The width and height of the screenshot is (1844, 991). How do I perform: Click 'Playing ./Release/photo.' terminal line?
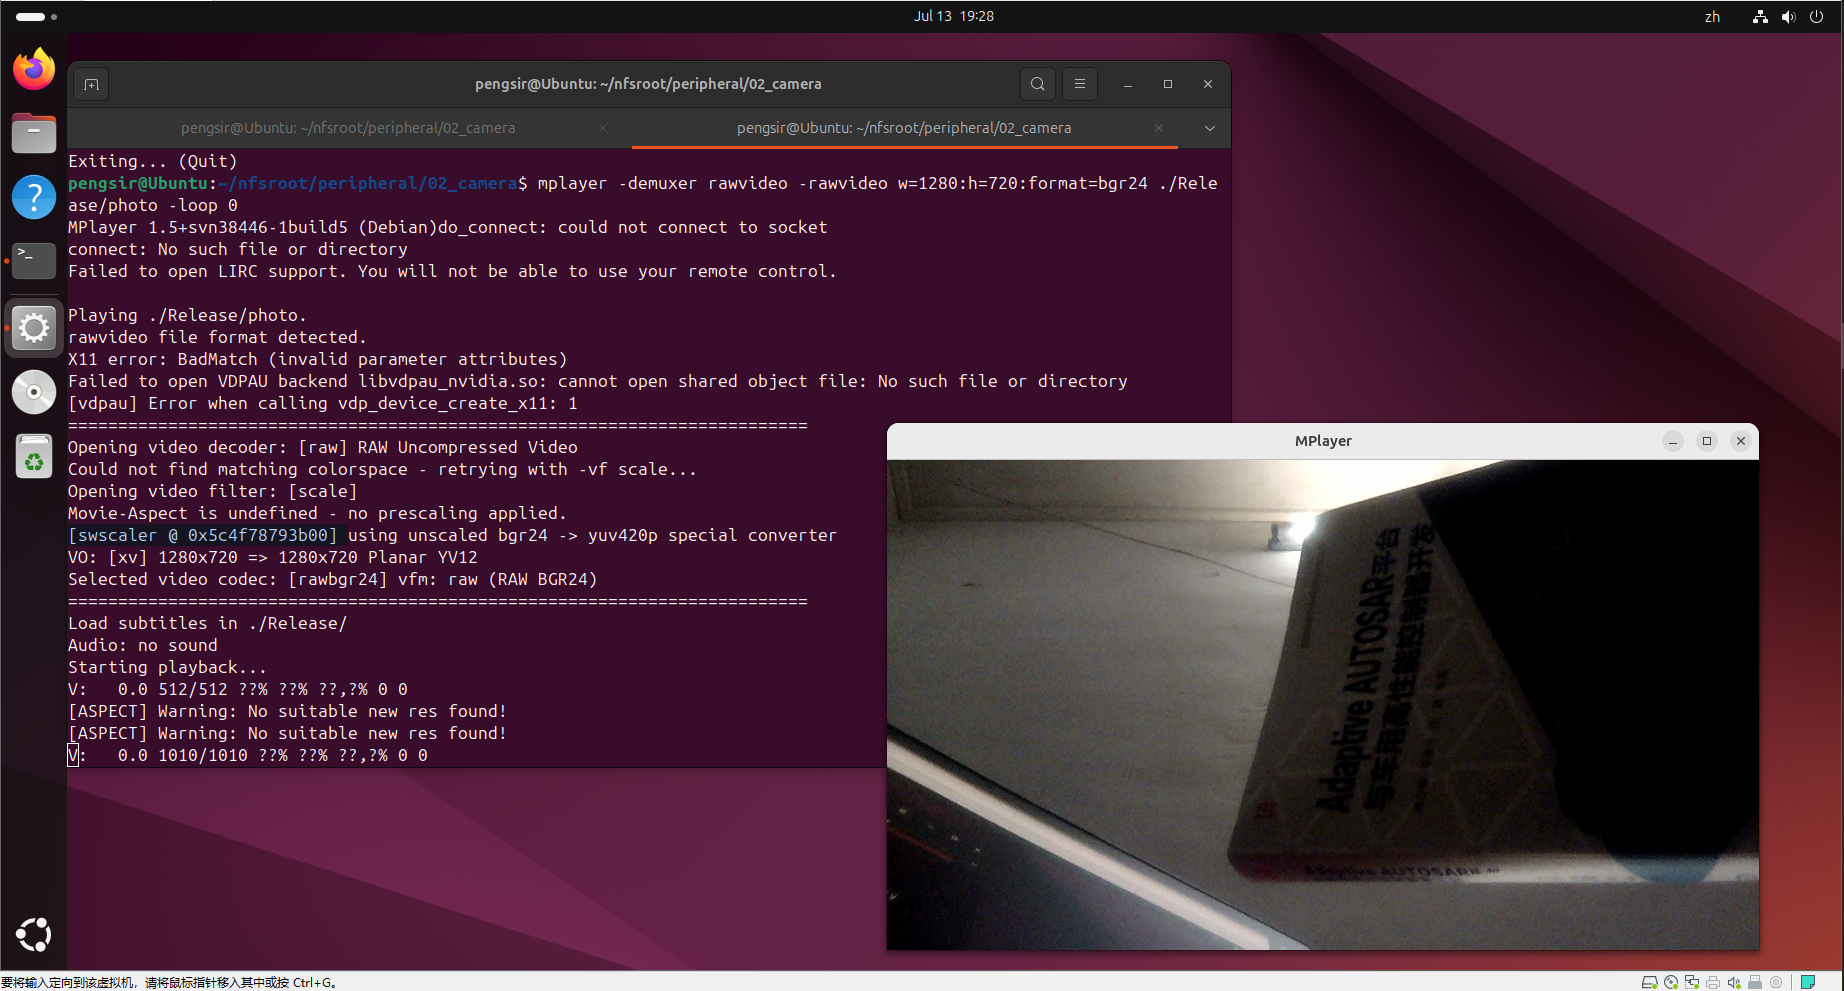[x=187, y=315]
